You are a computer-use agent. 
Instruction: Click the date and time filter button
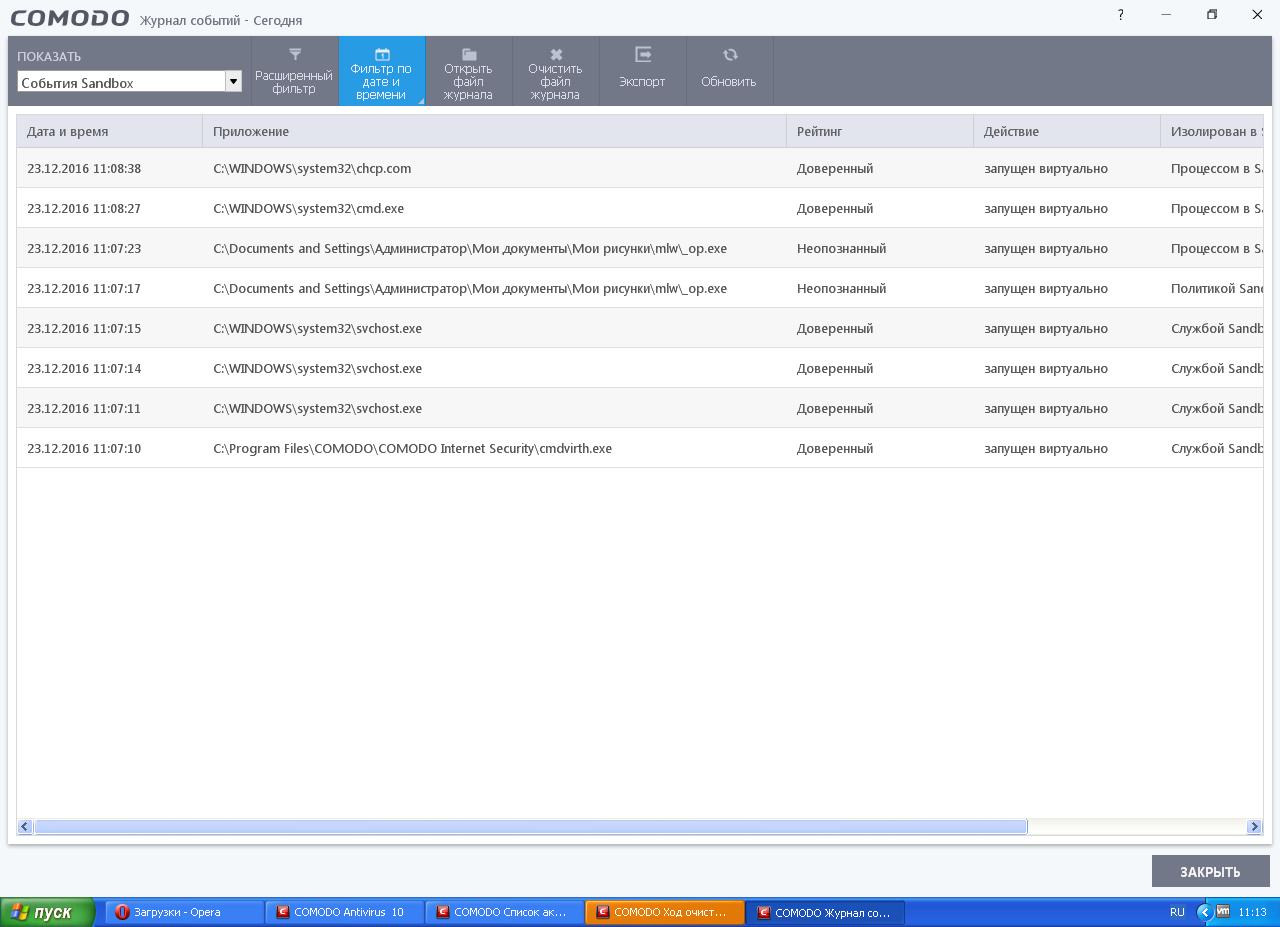(381, 71)
